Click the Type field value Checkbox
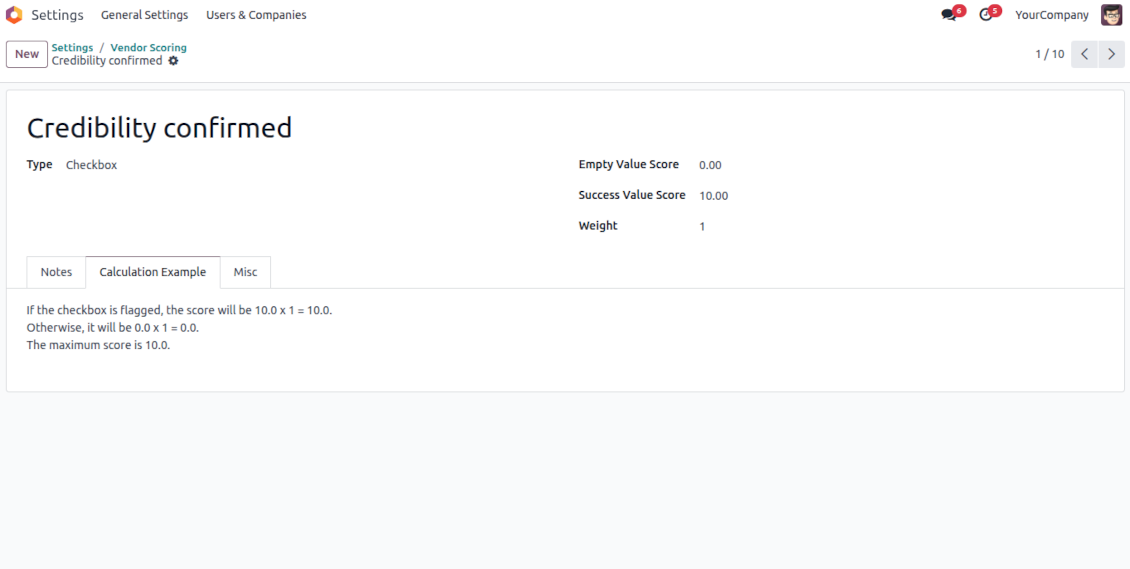1130x569 pixels. (x=91, y=165)
